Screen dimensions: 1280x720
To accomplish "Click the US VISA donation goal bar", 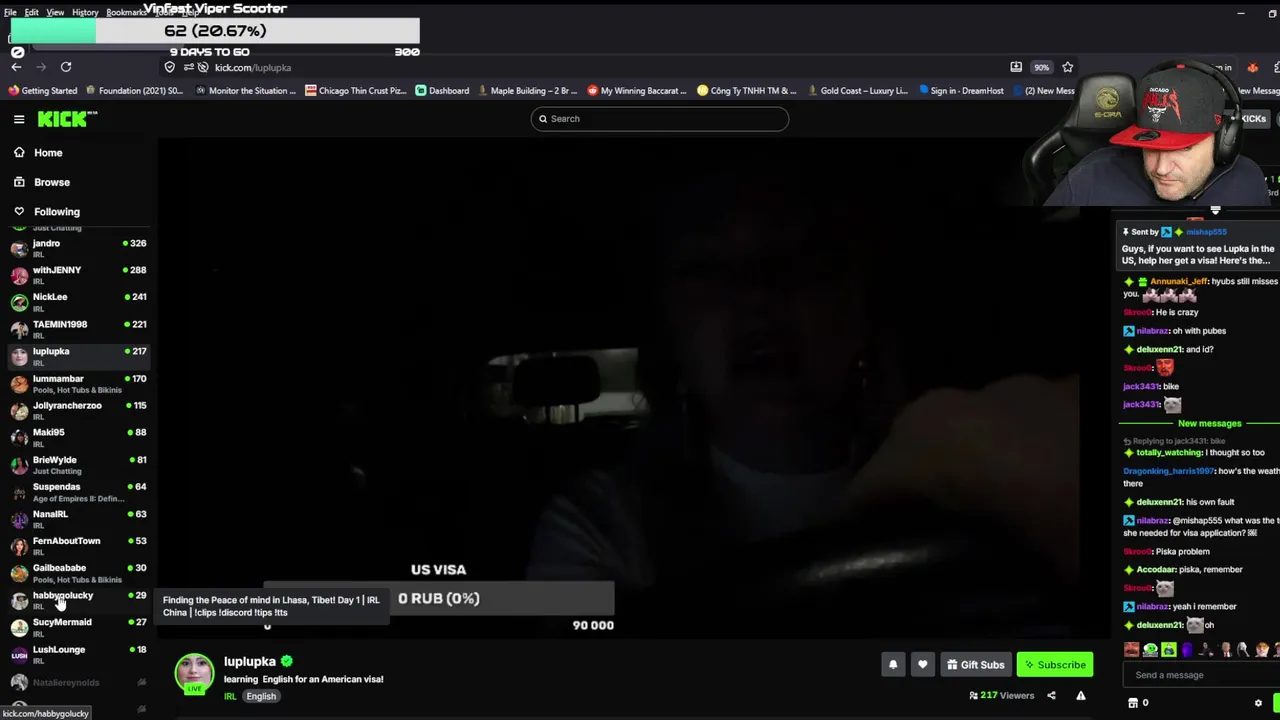I will pyautogui.click(x=439, y=598).
